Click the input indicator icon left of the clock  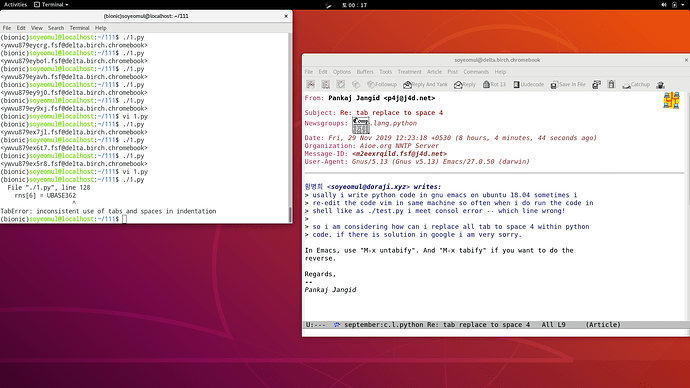pyautogui.click(x=328, y=5)
